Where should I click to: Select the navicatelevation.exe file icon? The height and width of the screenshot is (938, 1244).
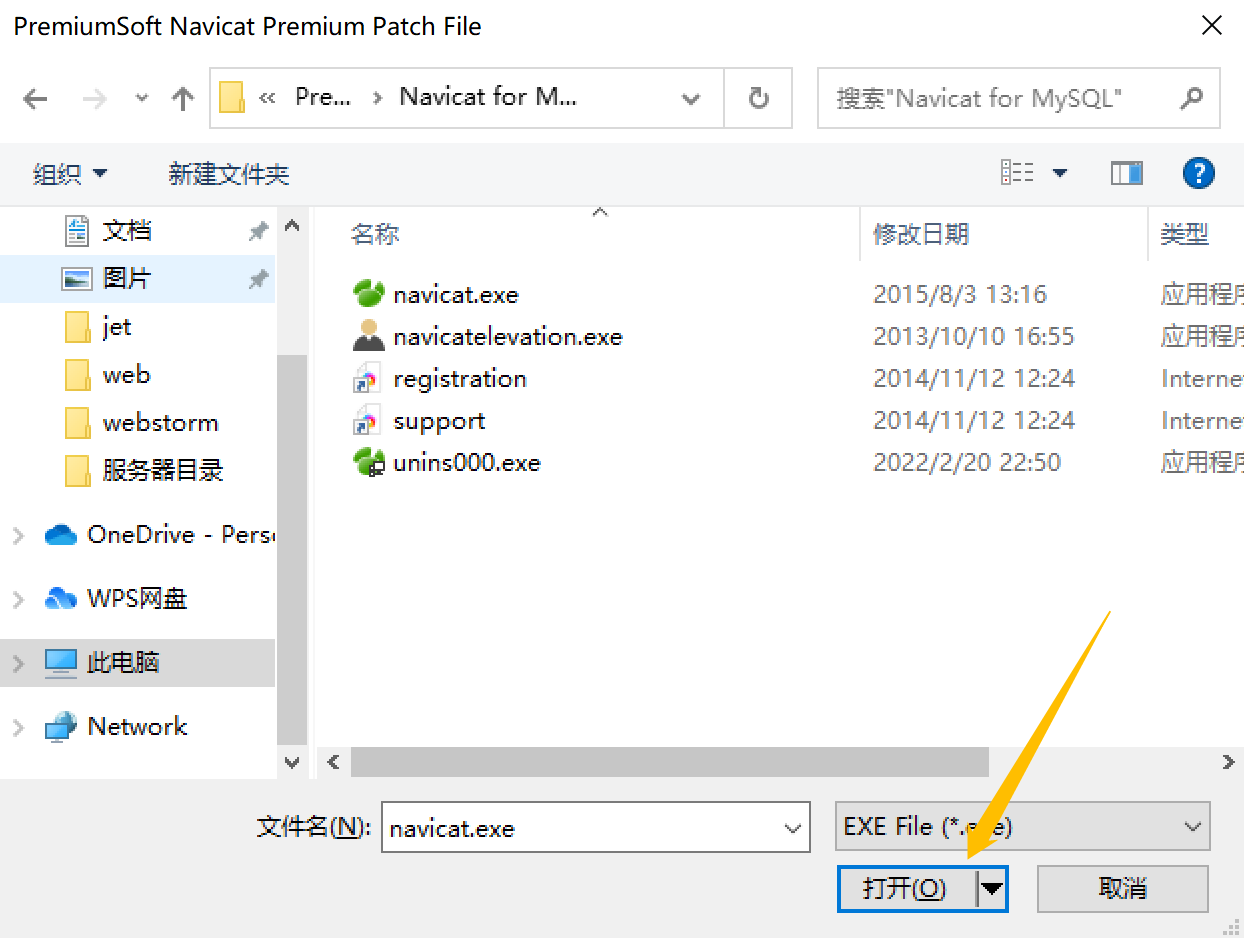coord(368,336)
